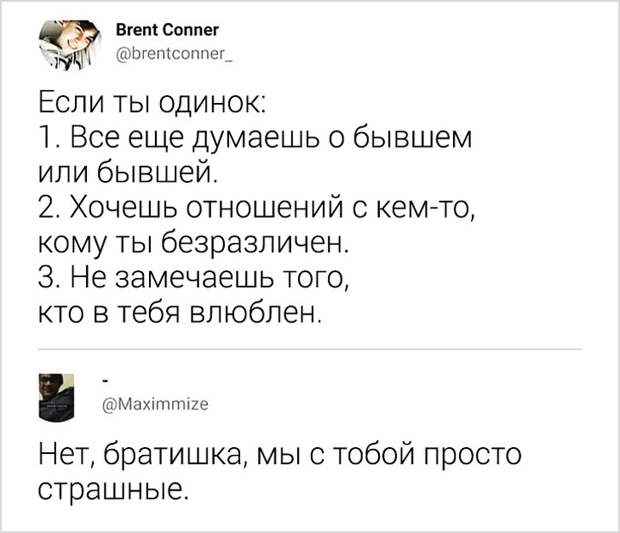Click the line "3. Не замечаешь того,"
Image resolution: width=620 pixels, height=533 pixels.
coord(194,276)
